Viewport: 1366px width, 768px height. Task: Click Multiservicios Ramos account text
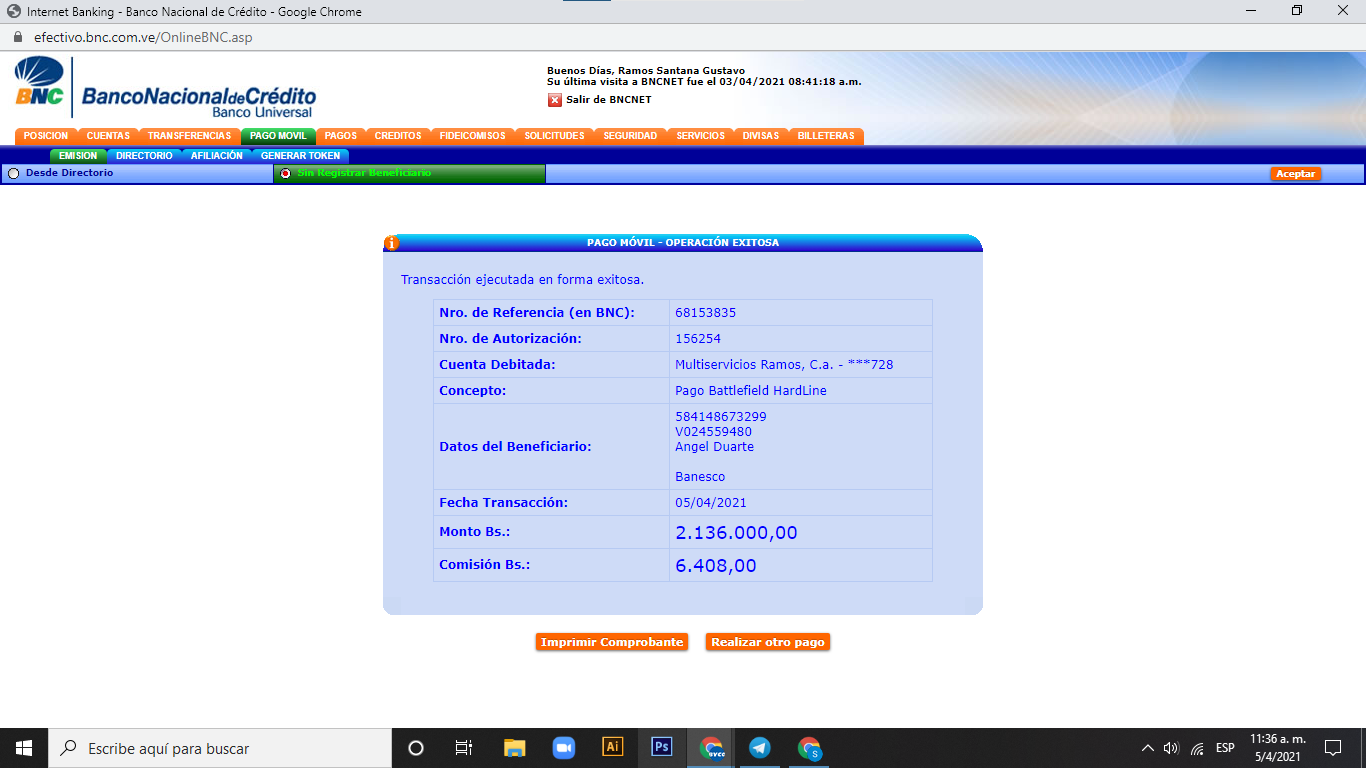[784, 365]
